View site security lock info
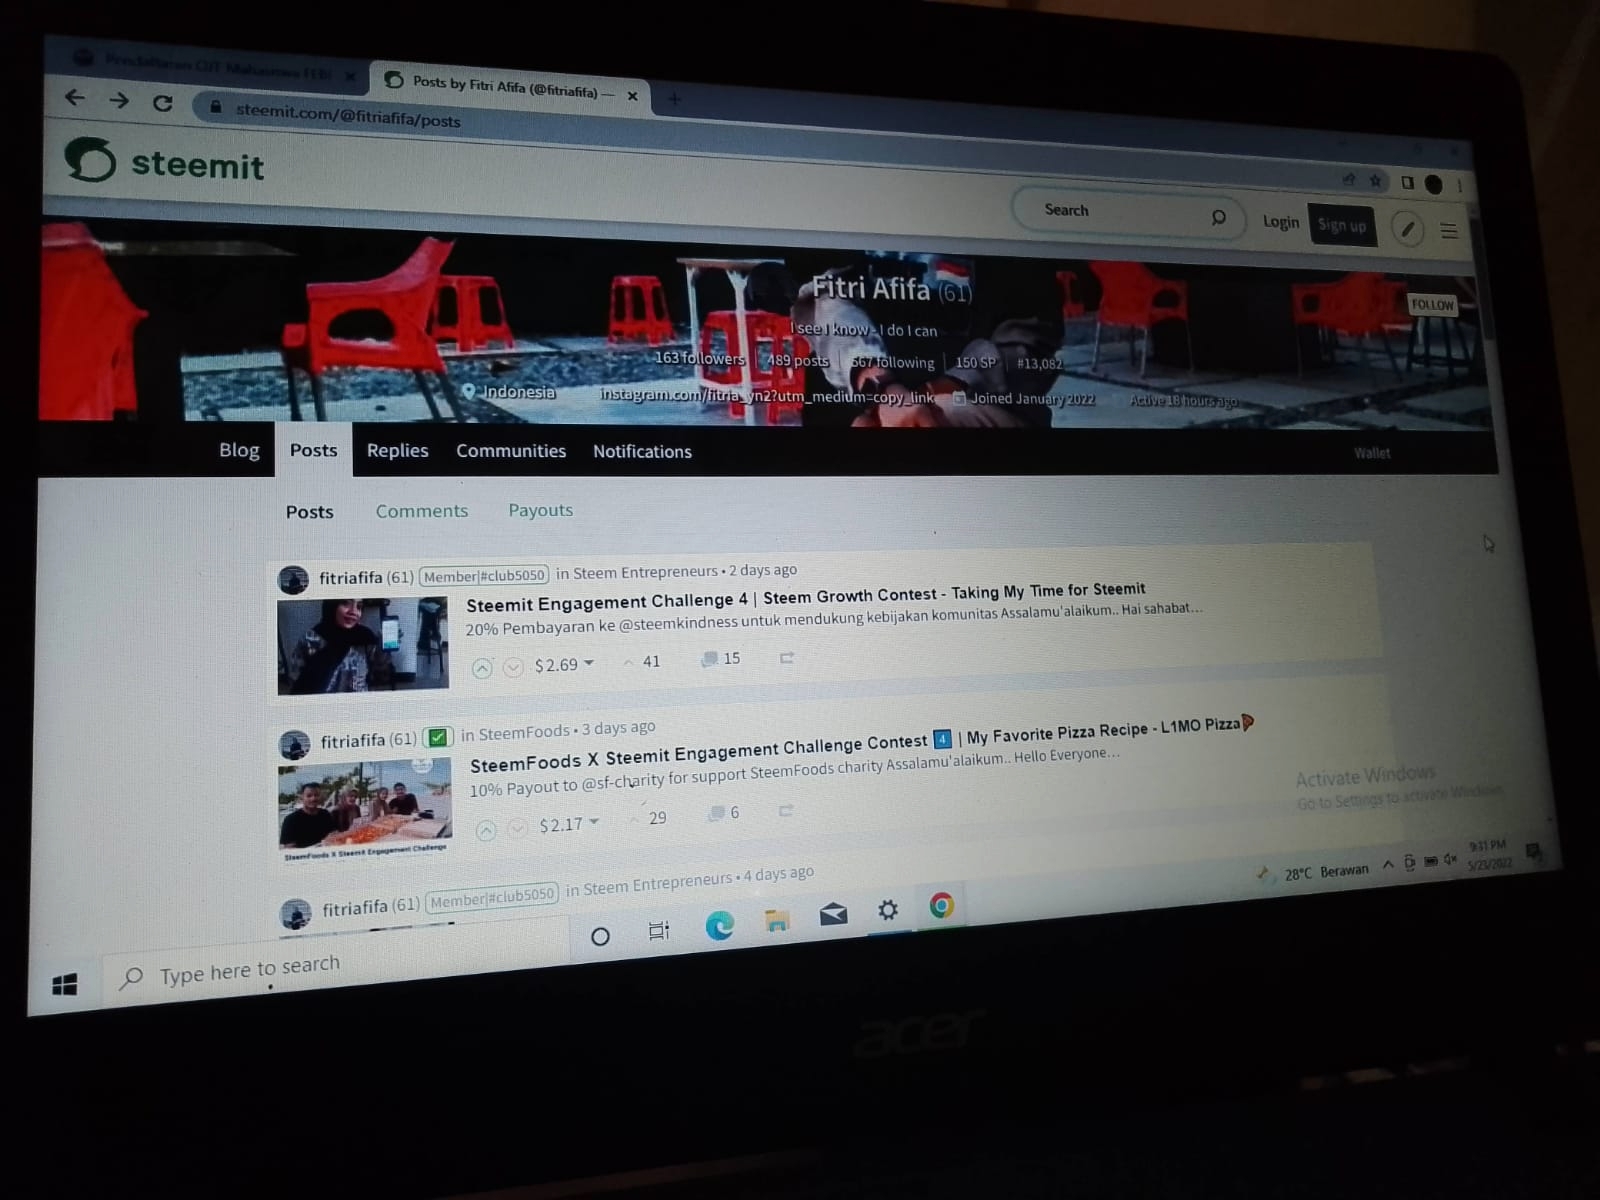Image resolution: width=1600 pixels, height=1200 pixels. 215,106
